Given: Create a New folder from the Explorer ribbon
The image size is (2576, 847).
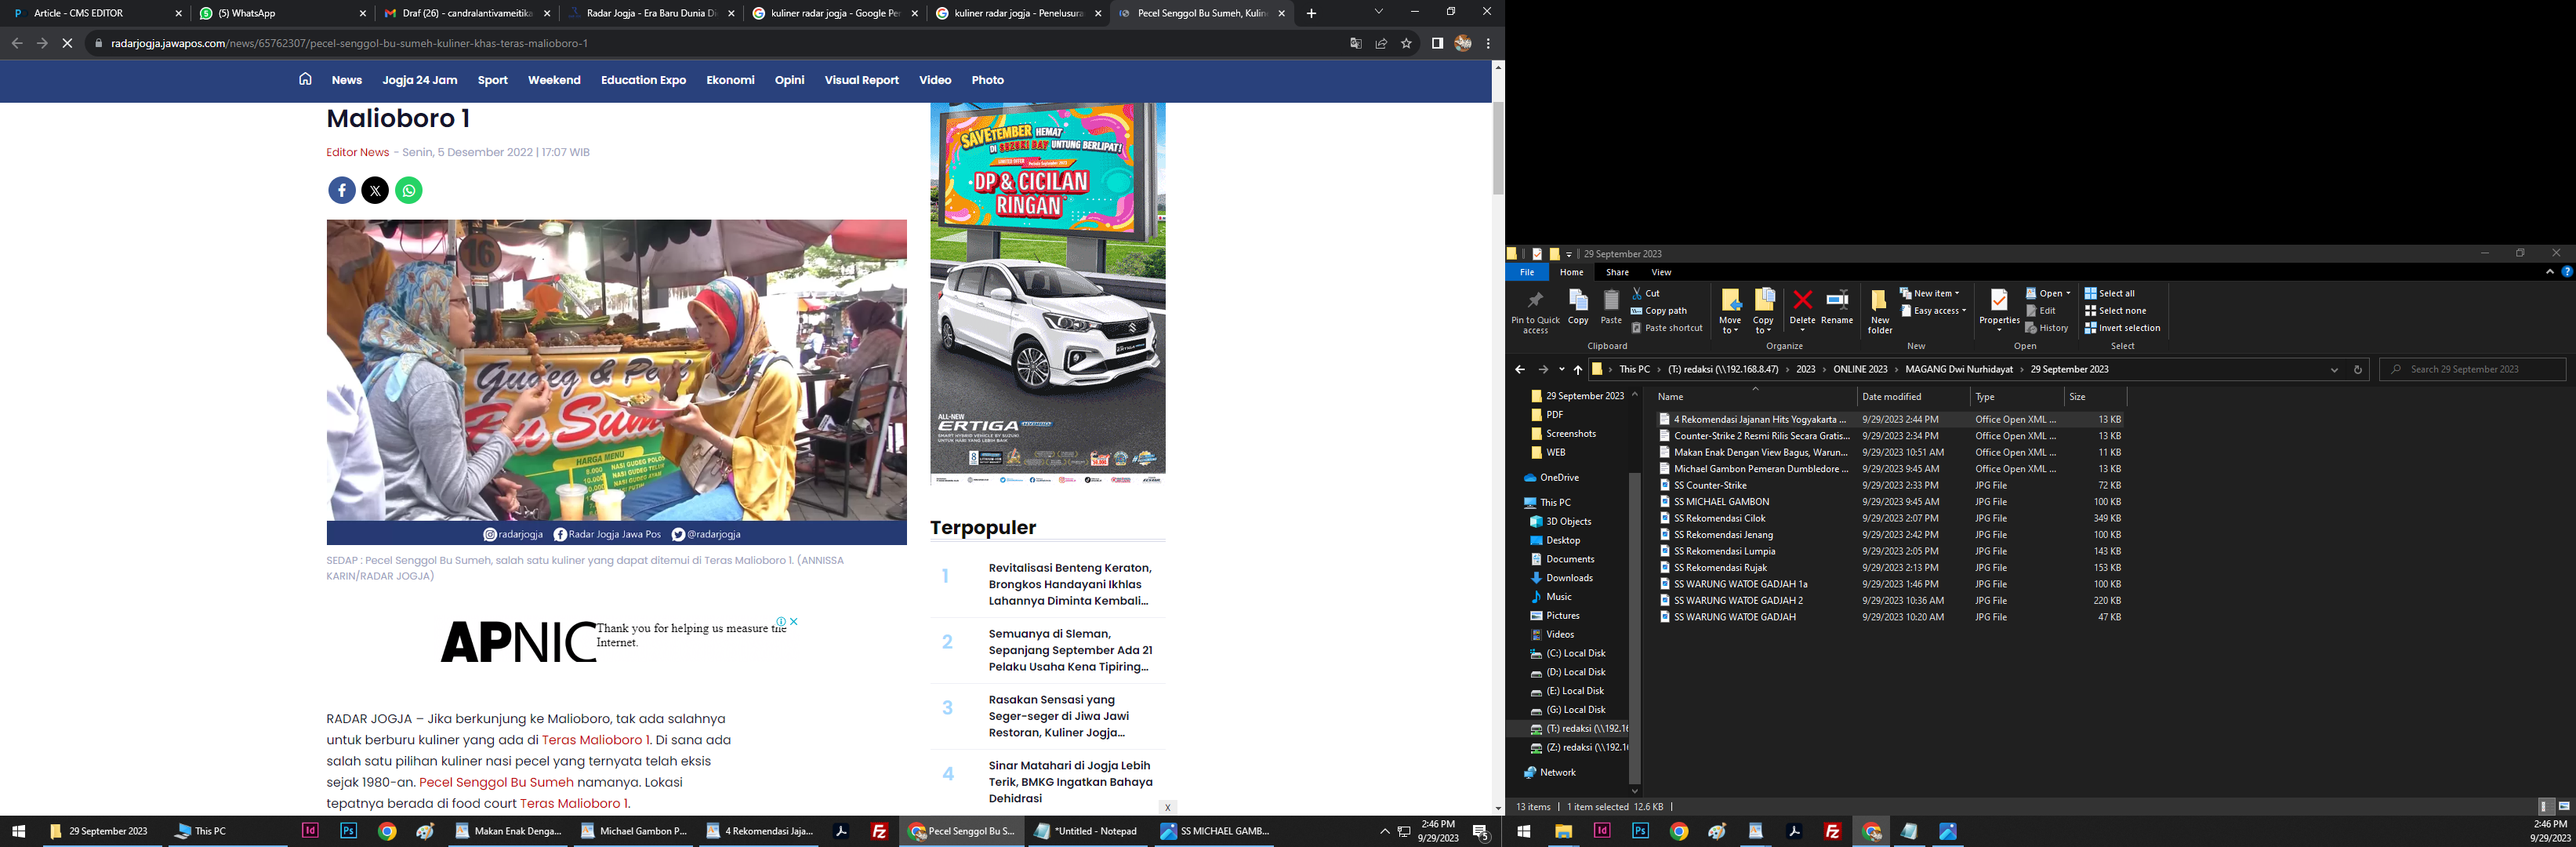Looking at the screenshot, I should (1880, 312).
